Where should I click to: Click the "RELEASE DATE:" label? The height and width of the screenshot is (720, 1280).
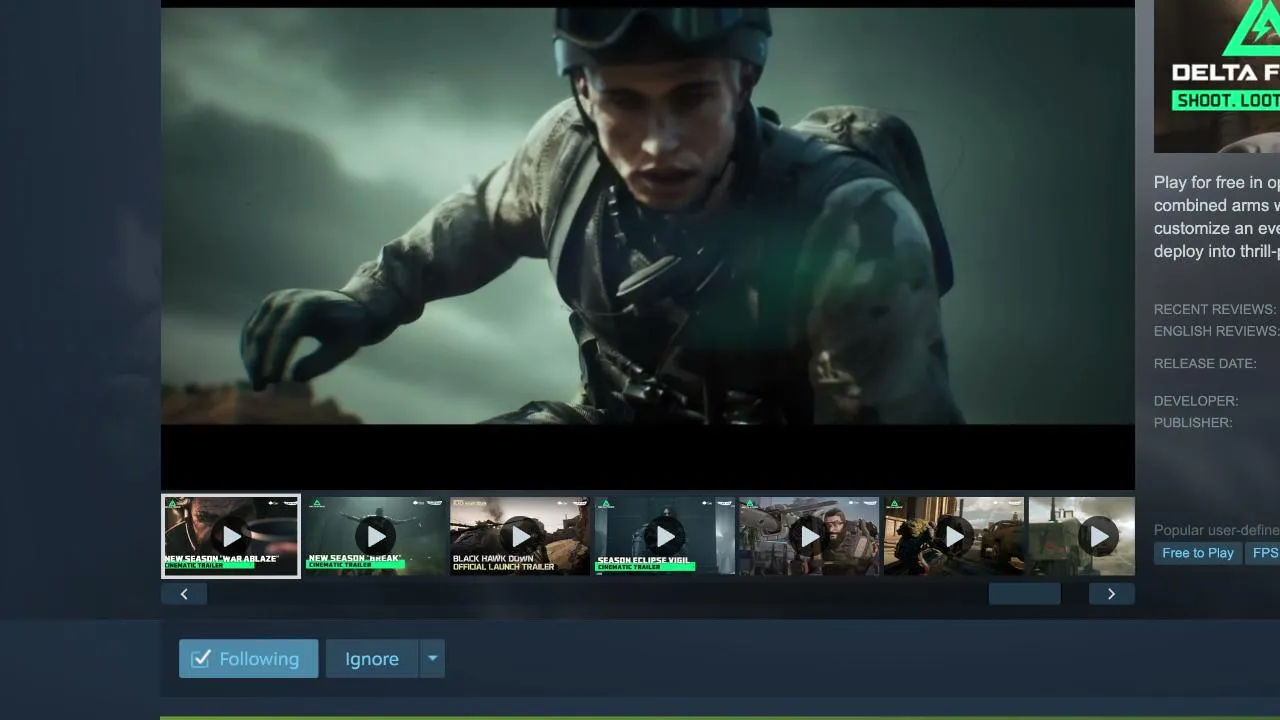1205,364
